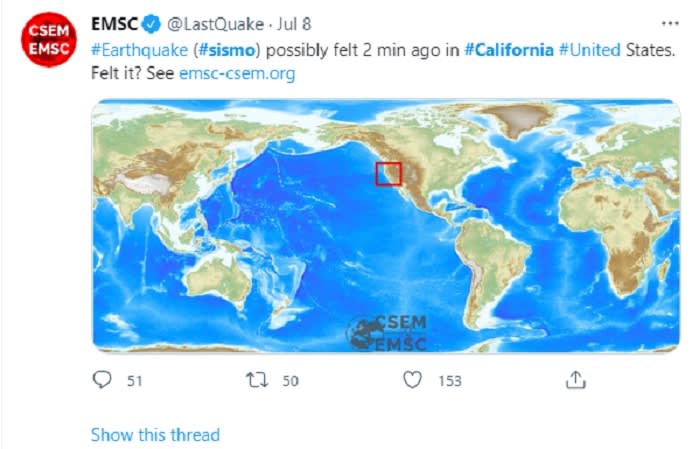Open the tweet's more options menu
Screen dimensions: 700x449
pyautogui.click(x=669, y=23)
